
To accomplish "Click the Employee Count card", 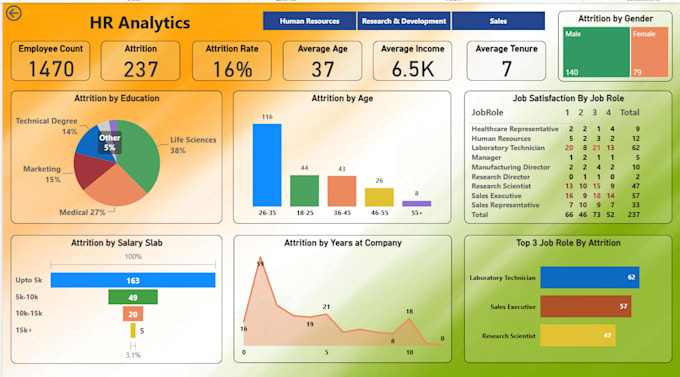I will (50, 61).
